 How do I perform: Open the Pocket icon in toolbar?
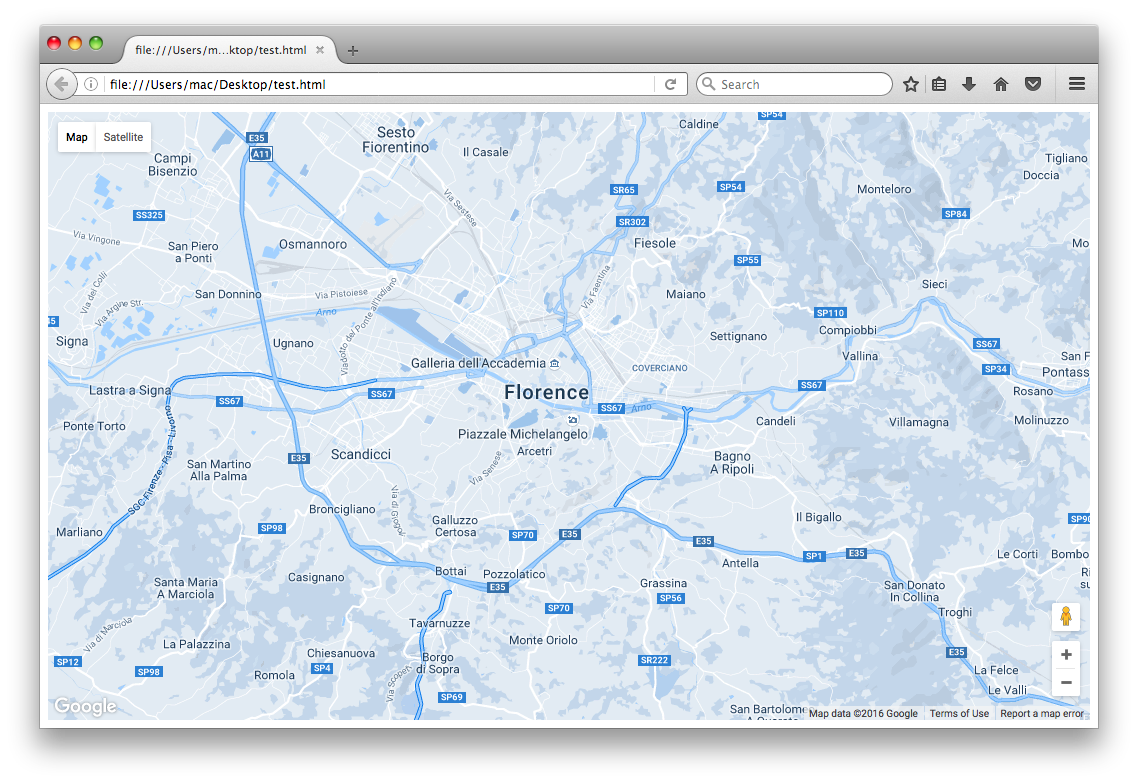pos(1033,84)
